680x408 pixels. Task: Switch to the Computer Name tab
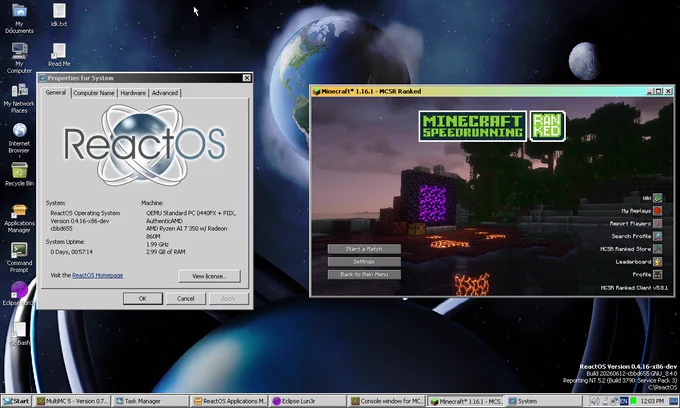coord(94,93)
